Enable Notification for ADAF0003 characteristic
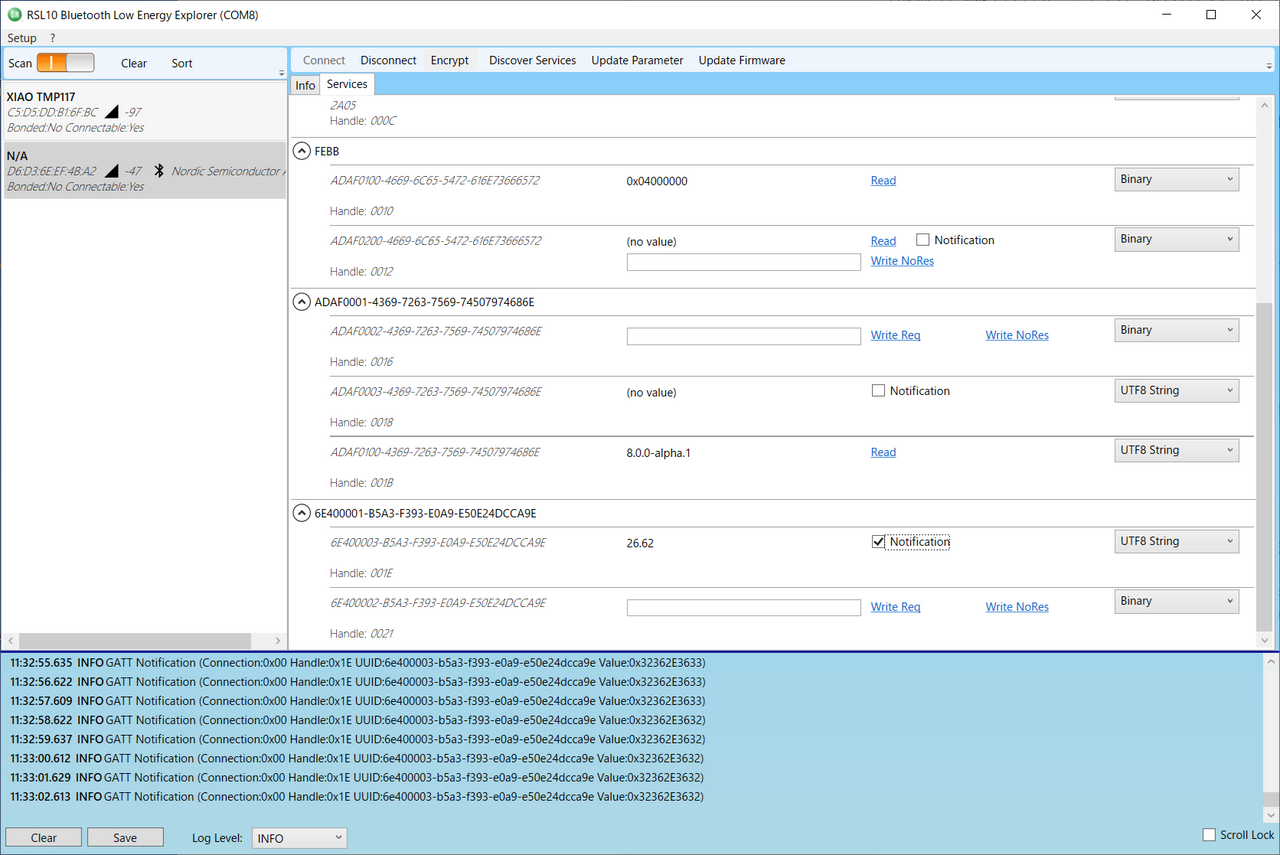The height and width of the screenshot is (855, 1280). click(x=879, y=391)
